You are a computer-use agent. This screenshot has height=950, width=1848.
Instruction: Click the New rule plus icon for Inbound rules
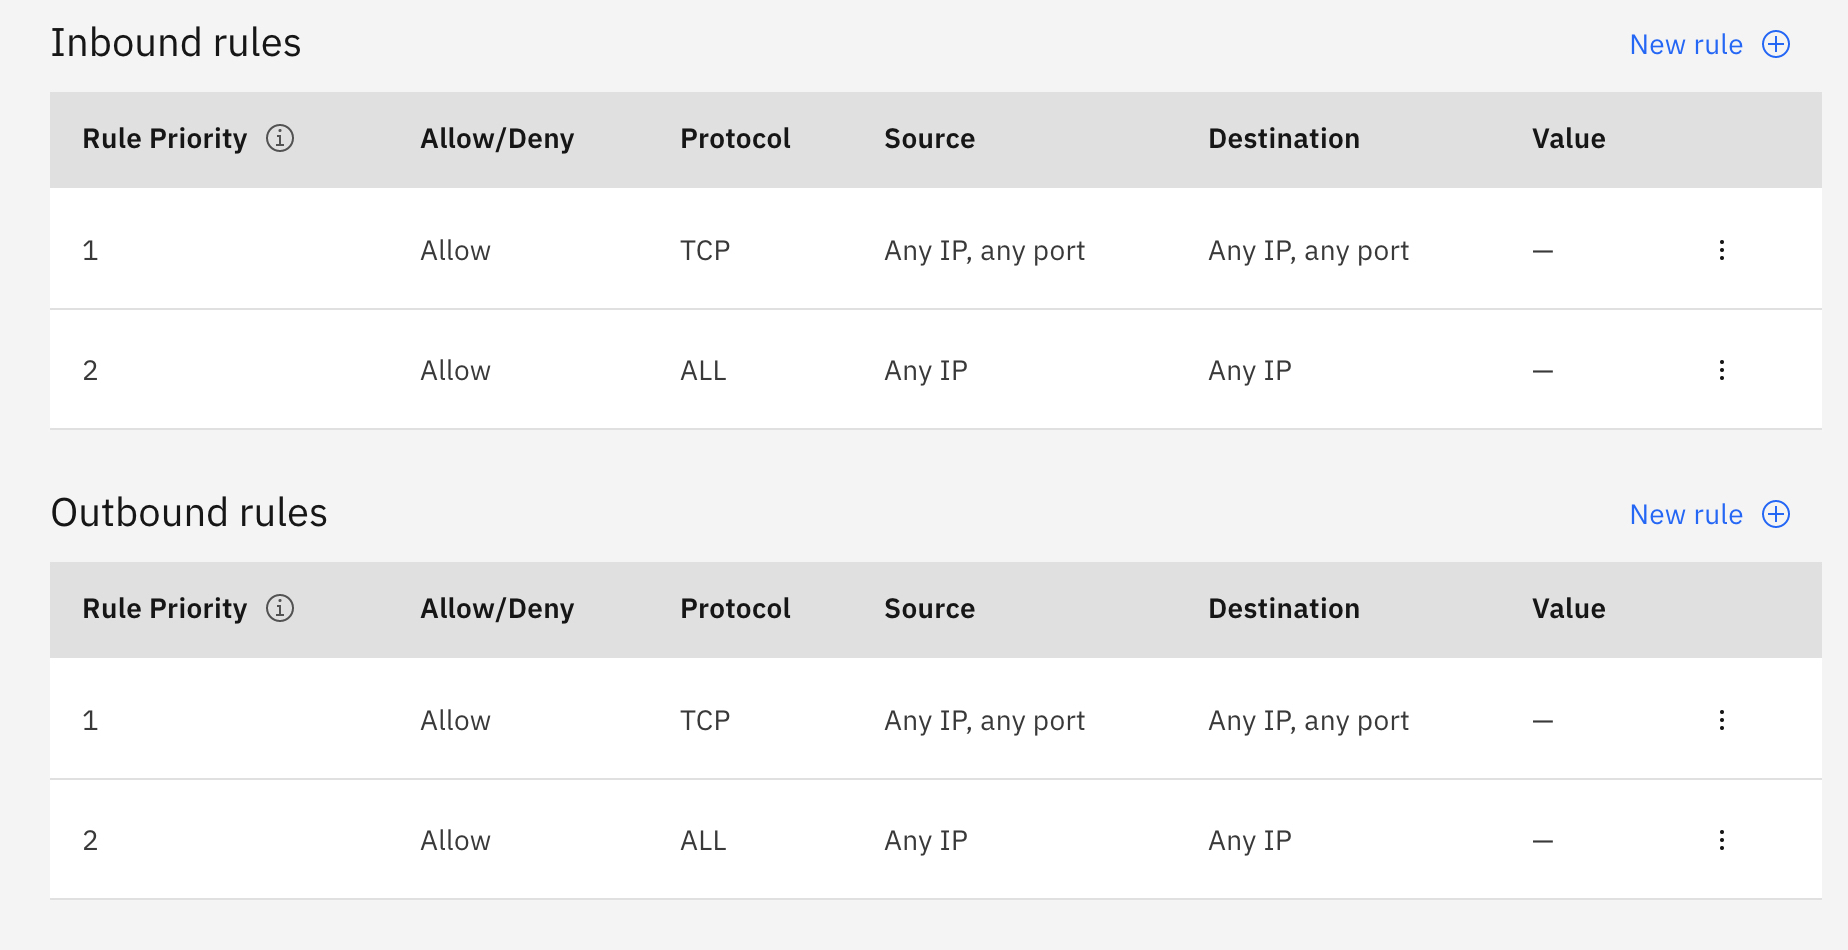click(x=1776, y=45)
